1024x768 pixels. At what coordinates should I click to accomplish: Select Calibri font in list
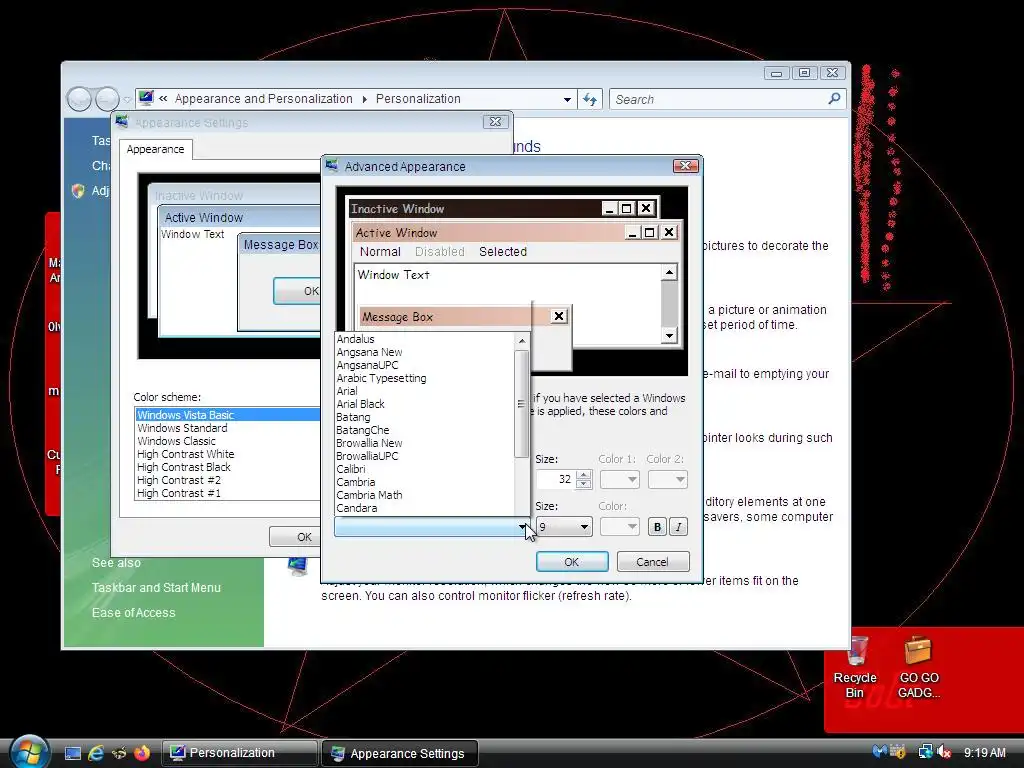coord(424,469)
